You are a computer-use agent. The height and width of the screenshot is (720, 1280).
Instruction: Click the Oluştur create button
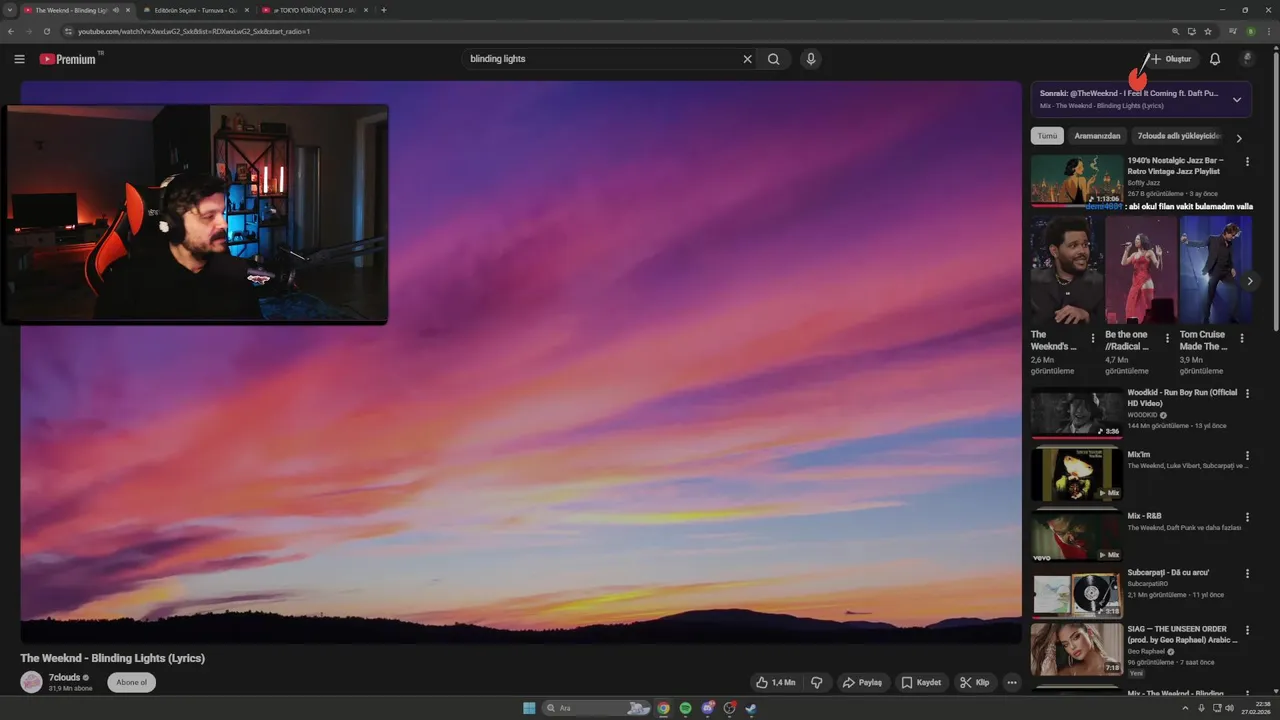pos(1170,59)
